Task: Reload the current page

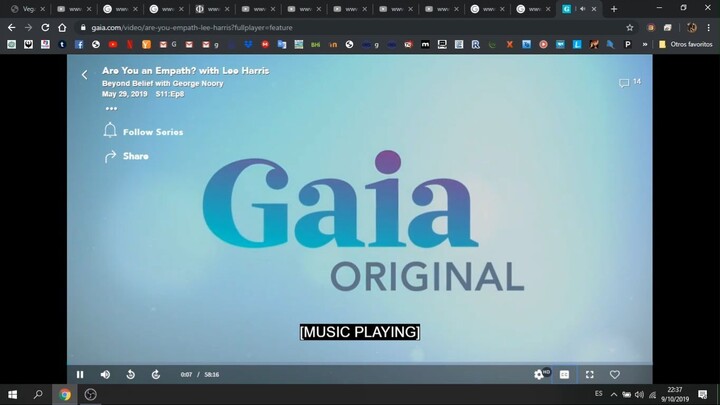Action: click(x=45, y=28)
